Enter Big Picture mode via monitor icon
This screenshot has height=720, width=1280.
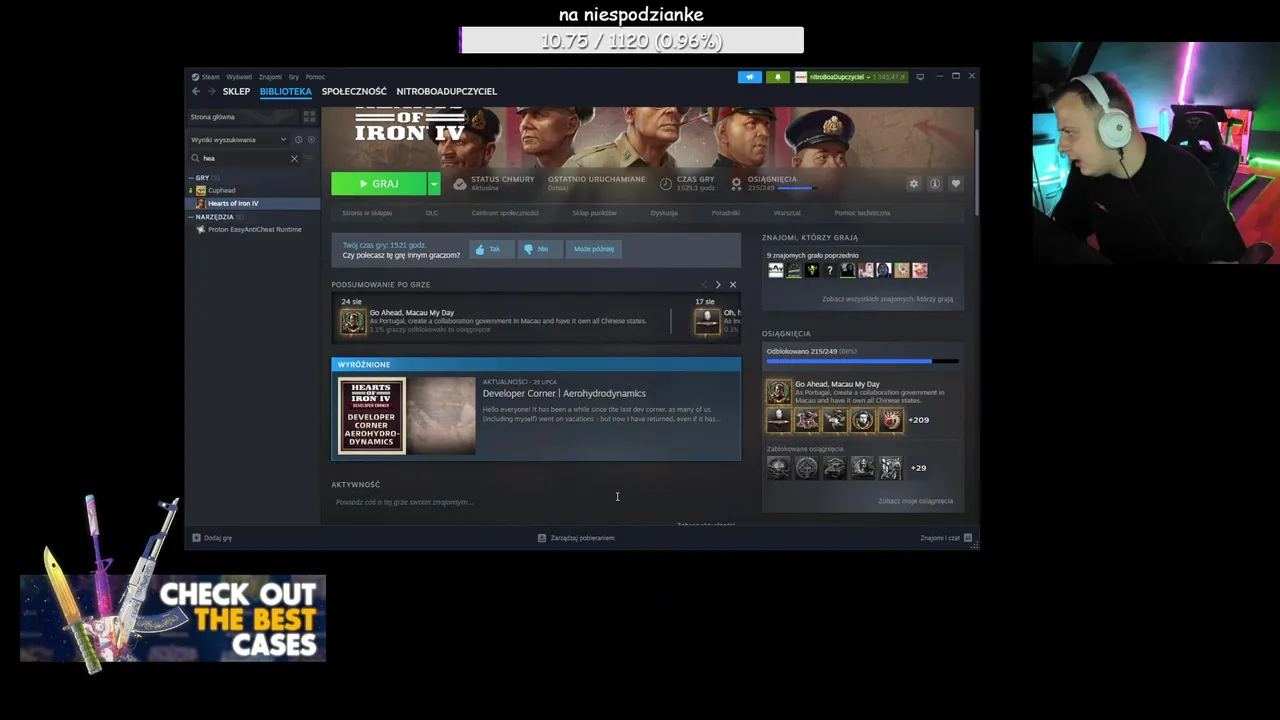[x=920, y=76]
